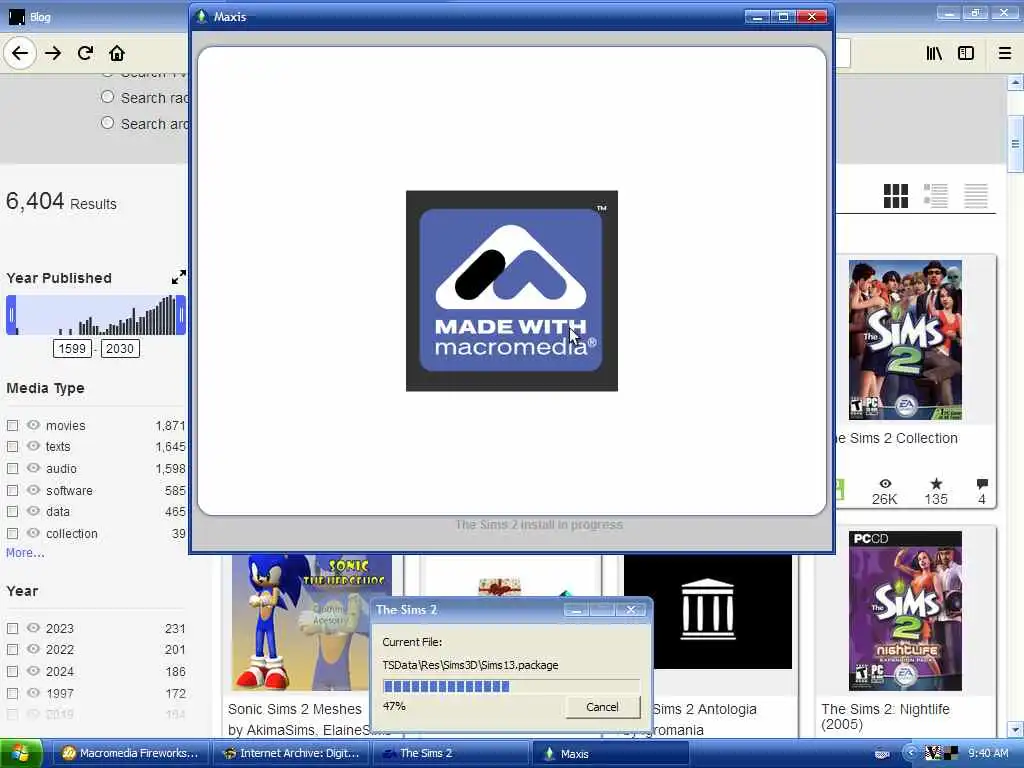Open the browser library icon
The height and width of the screenshot is (768, 1024).
tap(934, 53)
